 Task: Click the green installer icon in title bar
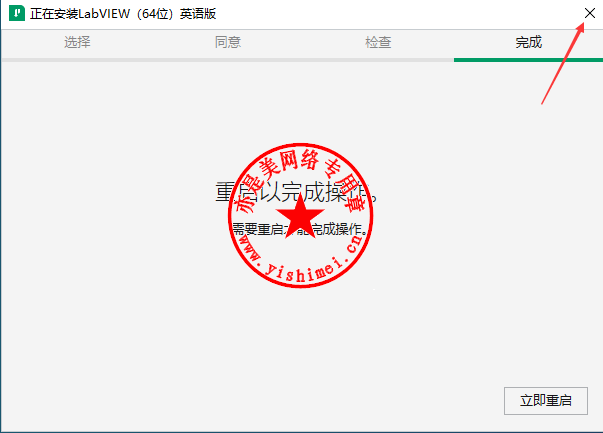point(17,13)
